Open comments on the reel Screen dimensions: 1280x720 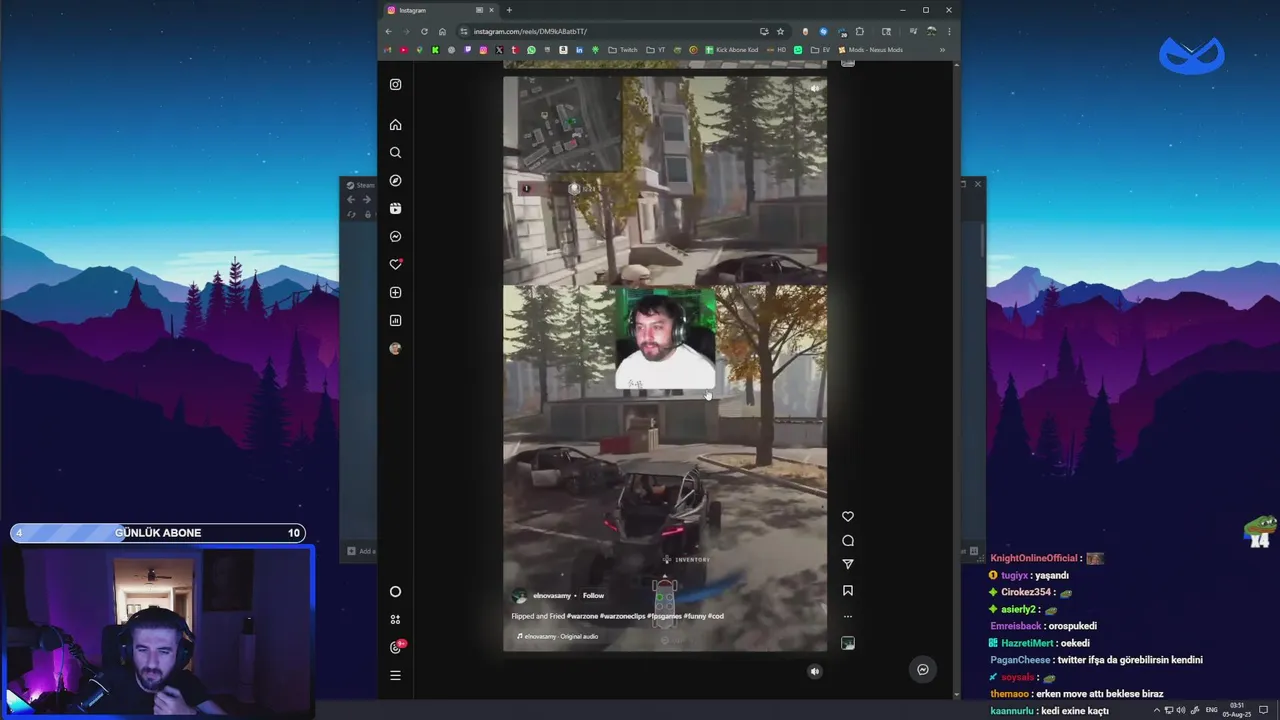(848, 541)
